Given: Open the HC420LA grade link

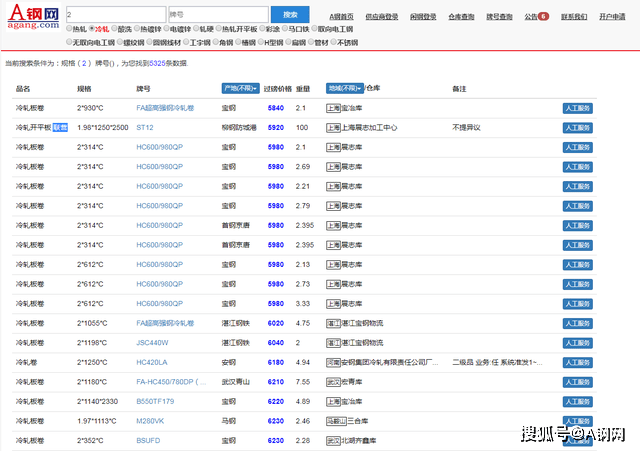Looking at the screenshot, I should (152, 362).
